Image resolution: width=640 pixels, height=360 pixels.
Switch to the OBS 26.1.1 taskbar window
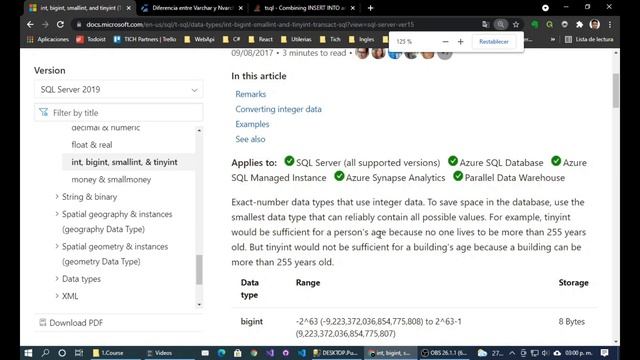click(x=445, y=353)
